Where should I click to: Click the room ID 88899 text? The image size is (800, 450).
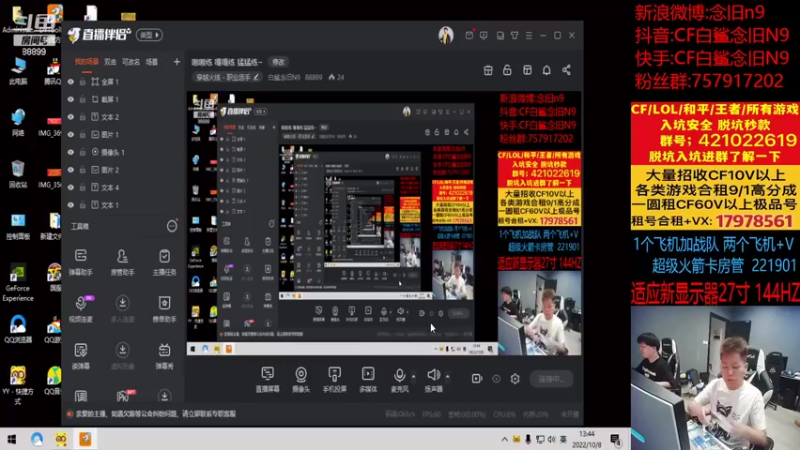(x=313, y=78)
